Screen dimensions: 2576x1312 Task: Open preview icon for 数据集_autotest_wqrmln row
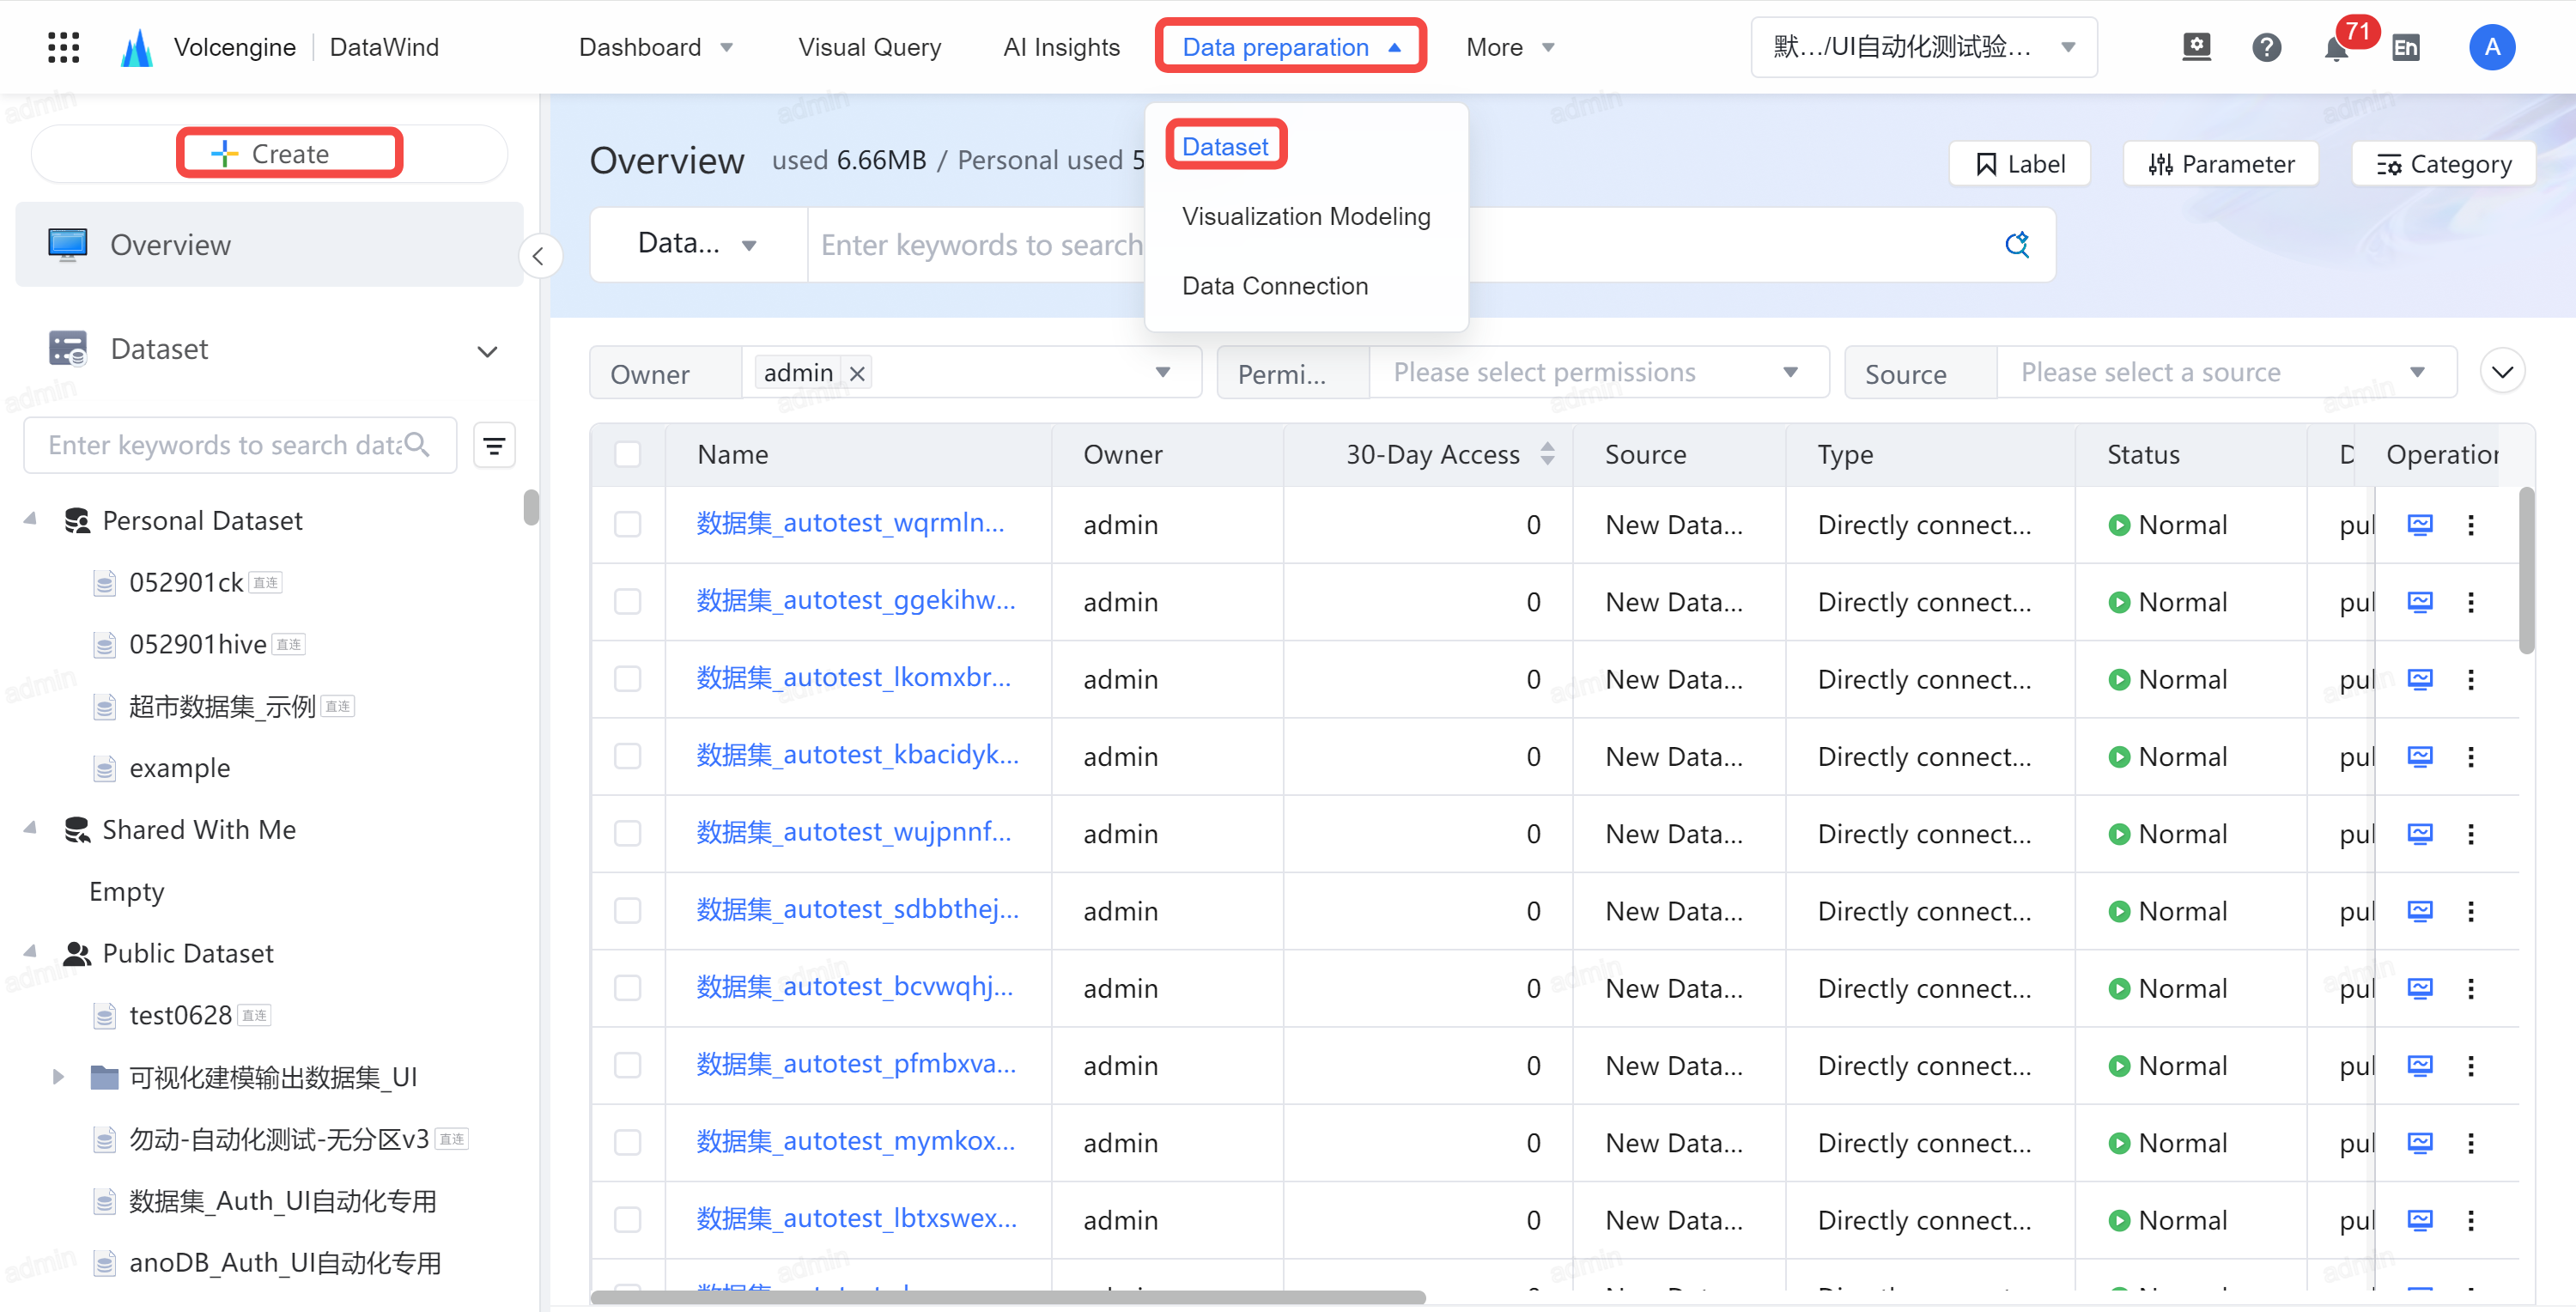tap(2420, 524)
